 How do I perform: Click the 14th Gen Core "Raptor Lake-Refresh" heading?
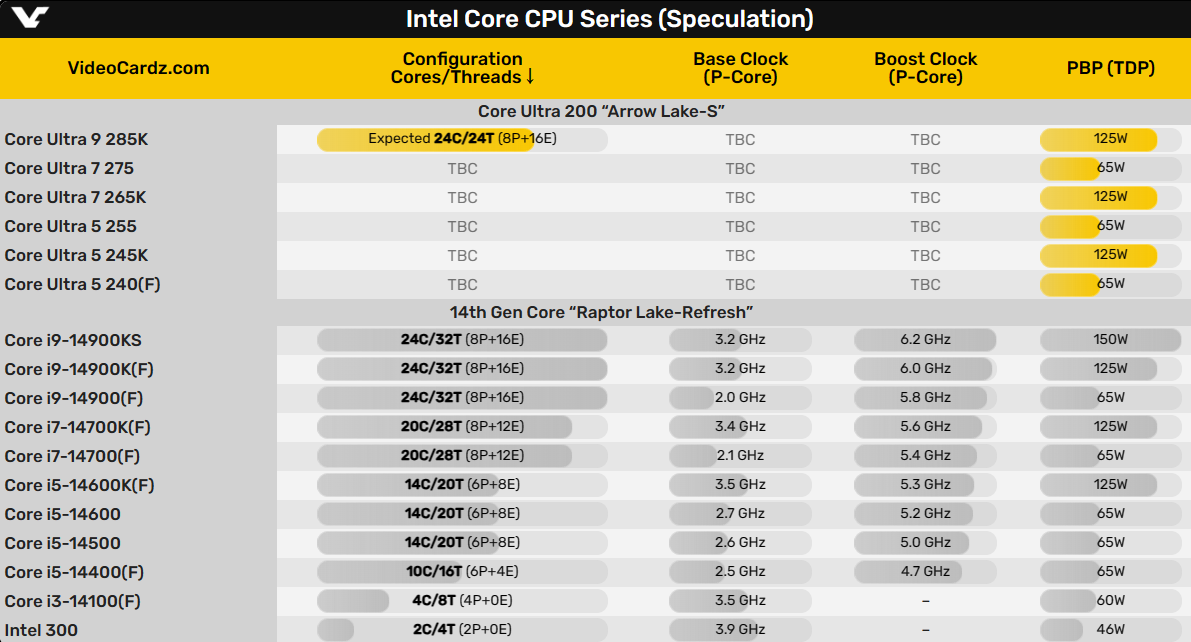[x=601, y=312]
